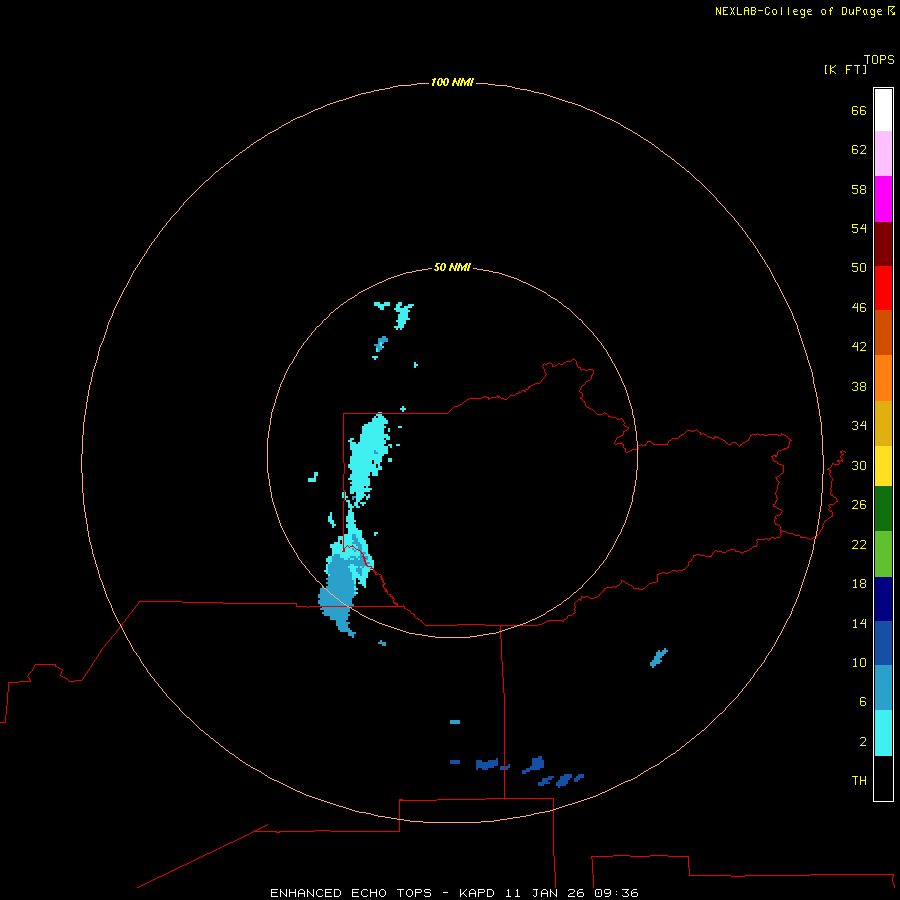The width and height of the screenshot is (900, 900).
Task: Click the legend value 10
Action: 859,662
